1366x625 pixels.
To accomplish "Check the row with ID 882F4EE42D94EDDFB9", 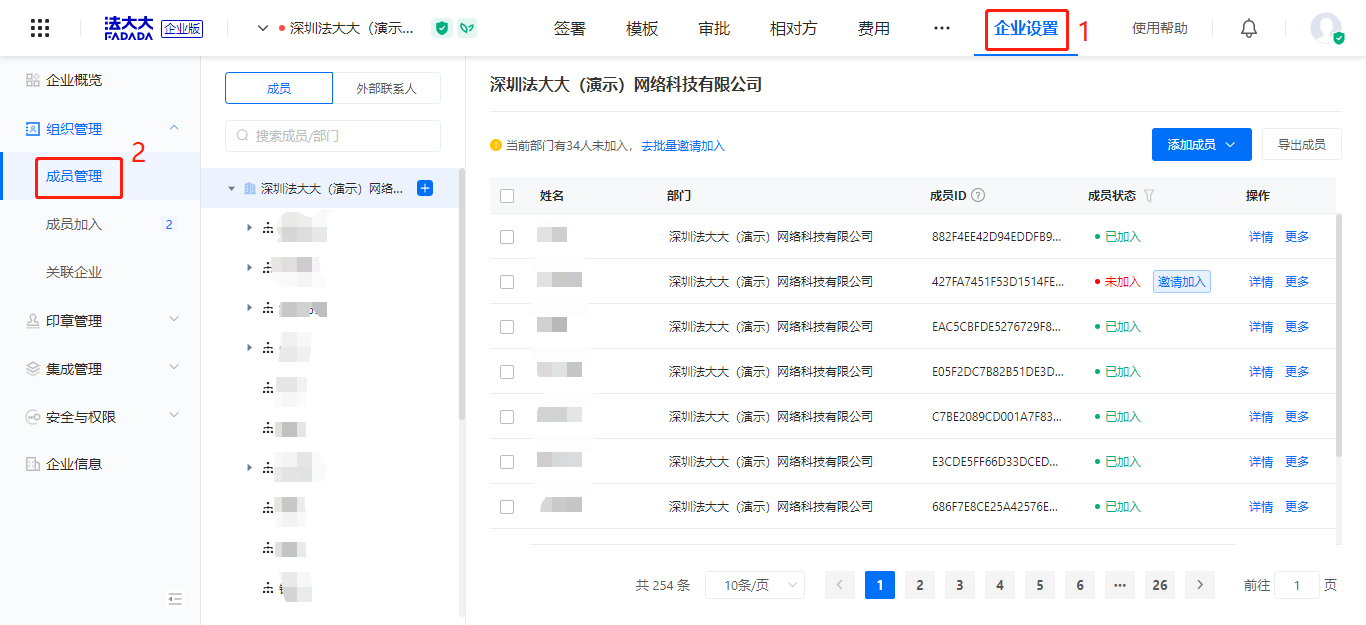I will 507,237.
